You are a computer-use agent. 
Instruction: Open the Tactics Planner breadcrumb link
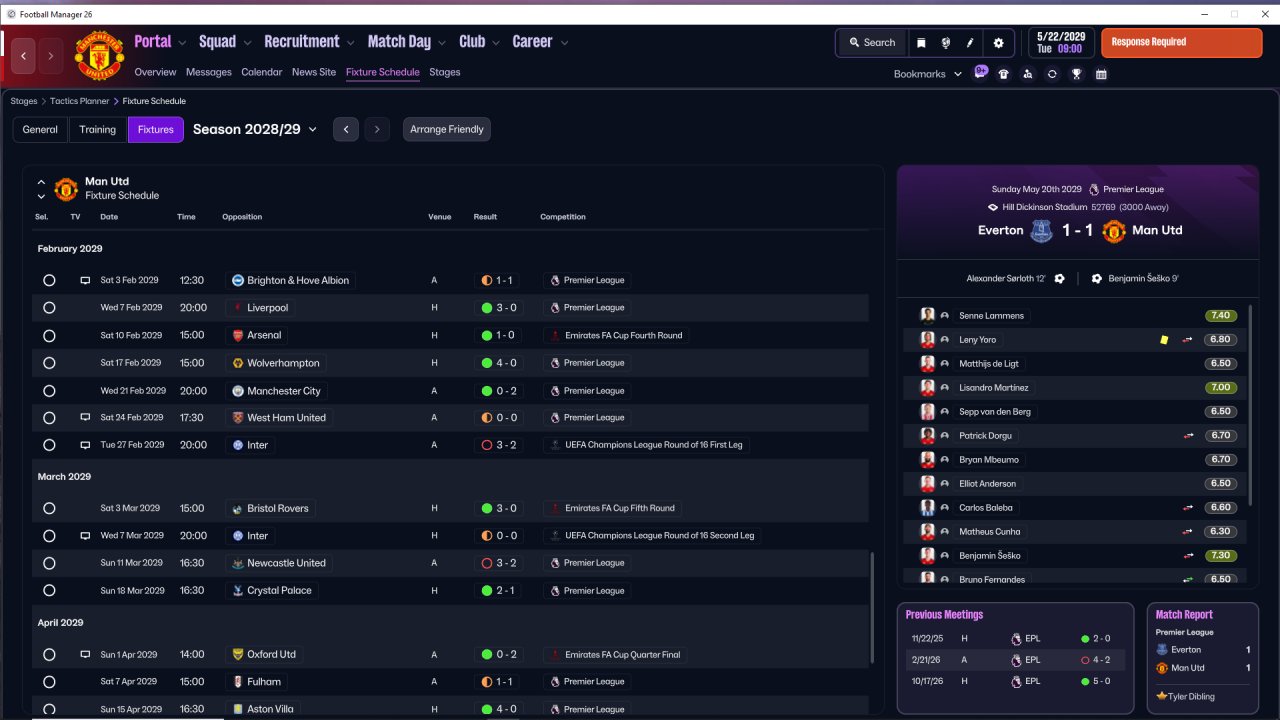(82, 101)
